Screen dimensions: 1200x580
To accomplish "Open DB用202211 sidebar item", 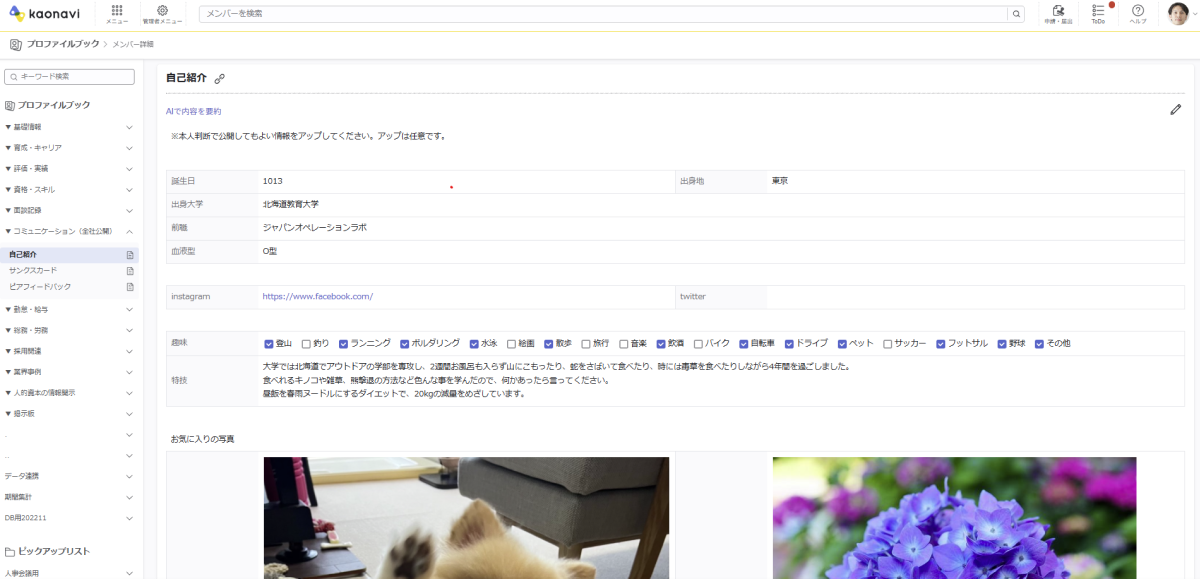I will tap(26, 518).
